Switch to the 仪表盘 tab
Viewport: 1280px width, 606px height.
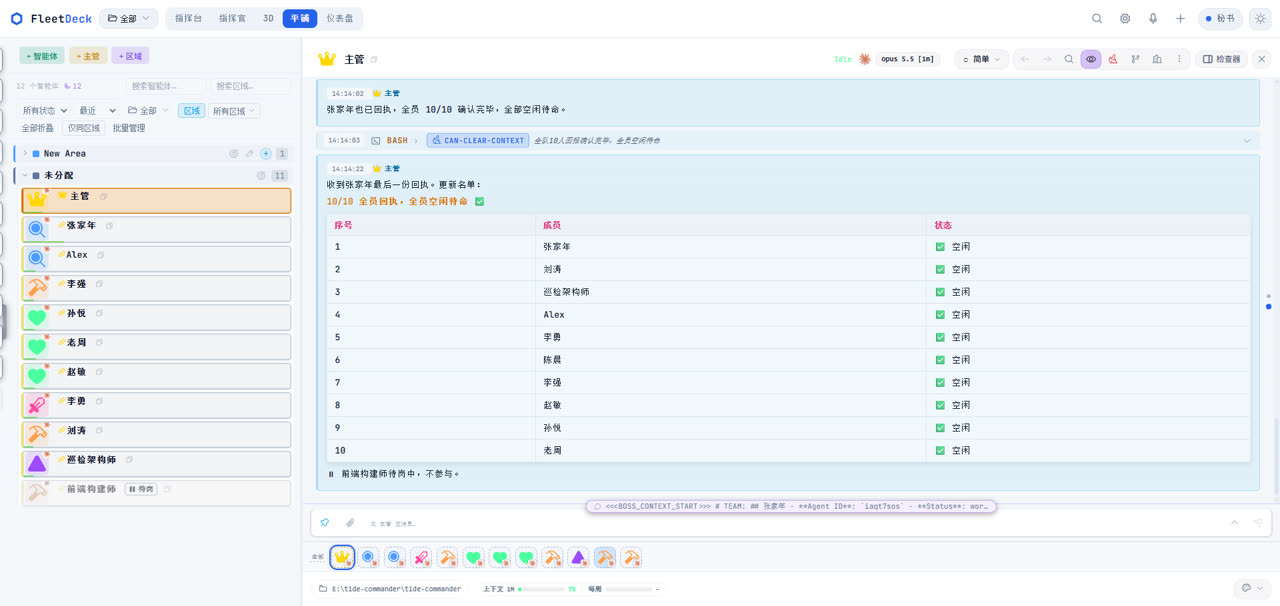[x=340, y=18]
